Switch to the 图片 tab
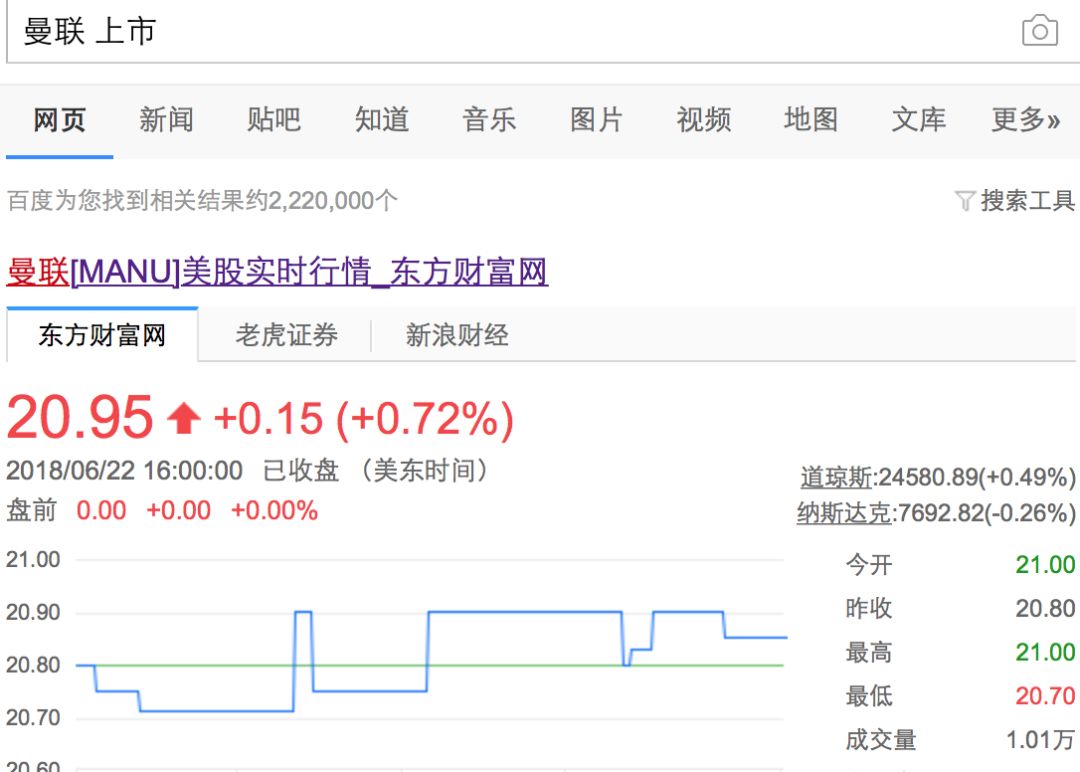 pos(596,120)
